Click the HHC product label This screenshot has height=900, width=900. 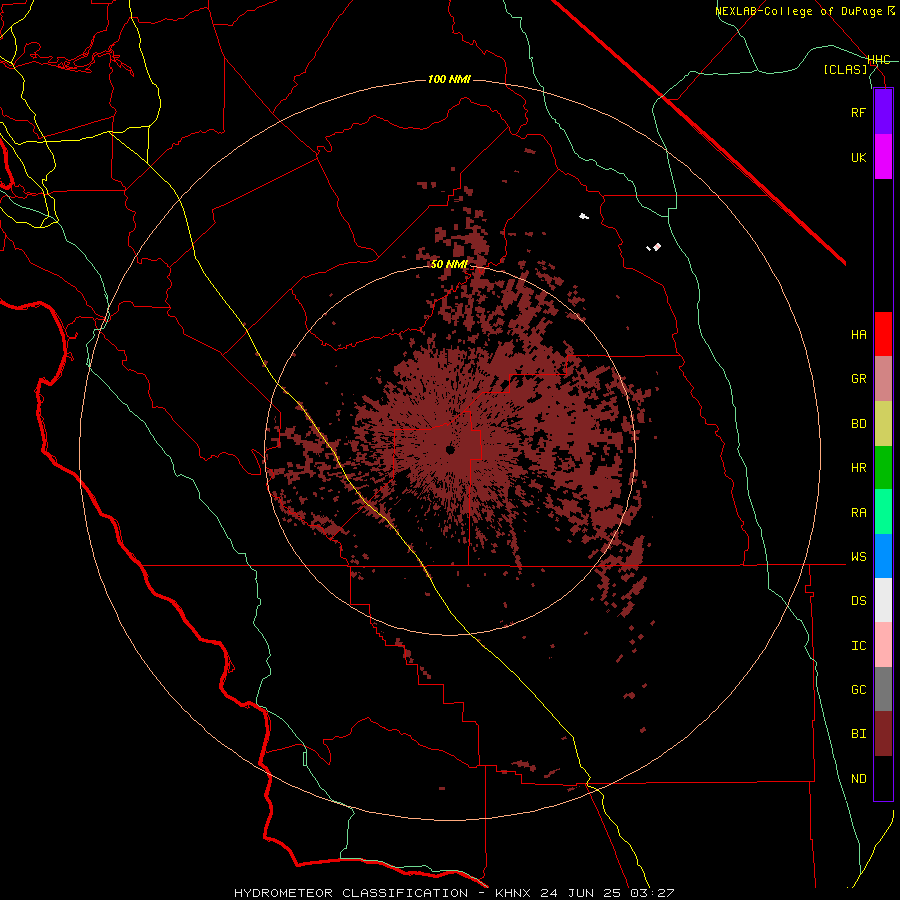point(879,60)
